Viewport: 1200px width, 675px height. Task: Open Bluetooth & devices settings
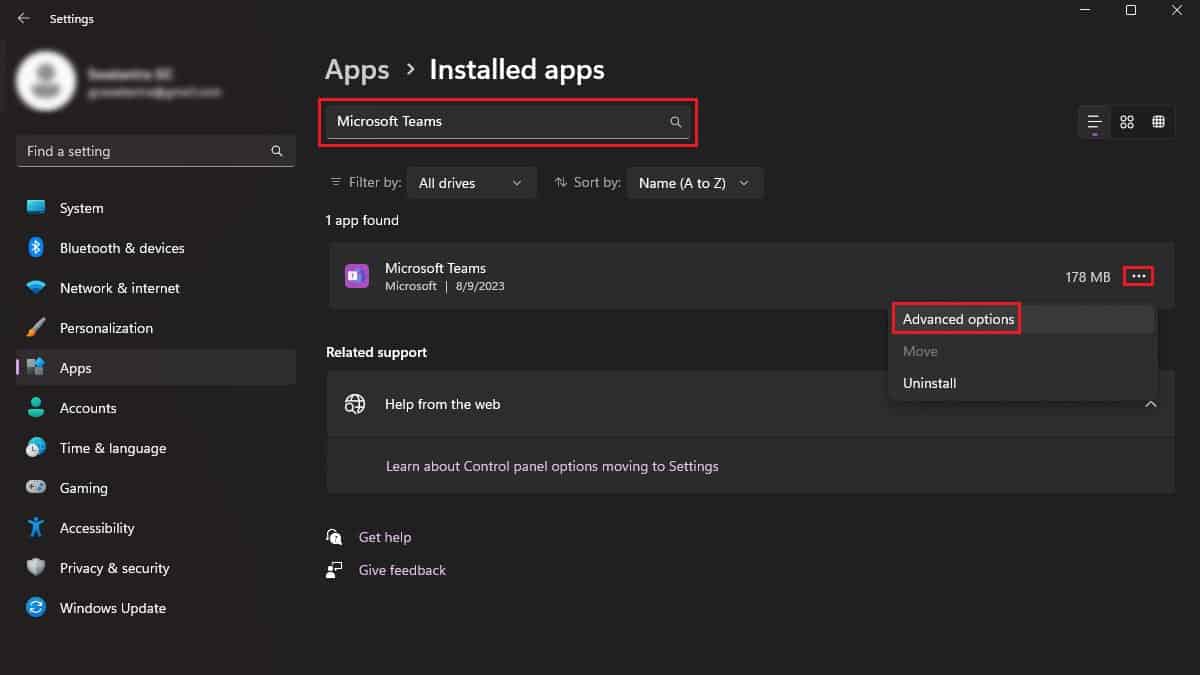click(121, 248)
